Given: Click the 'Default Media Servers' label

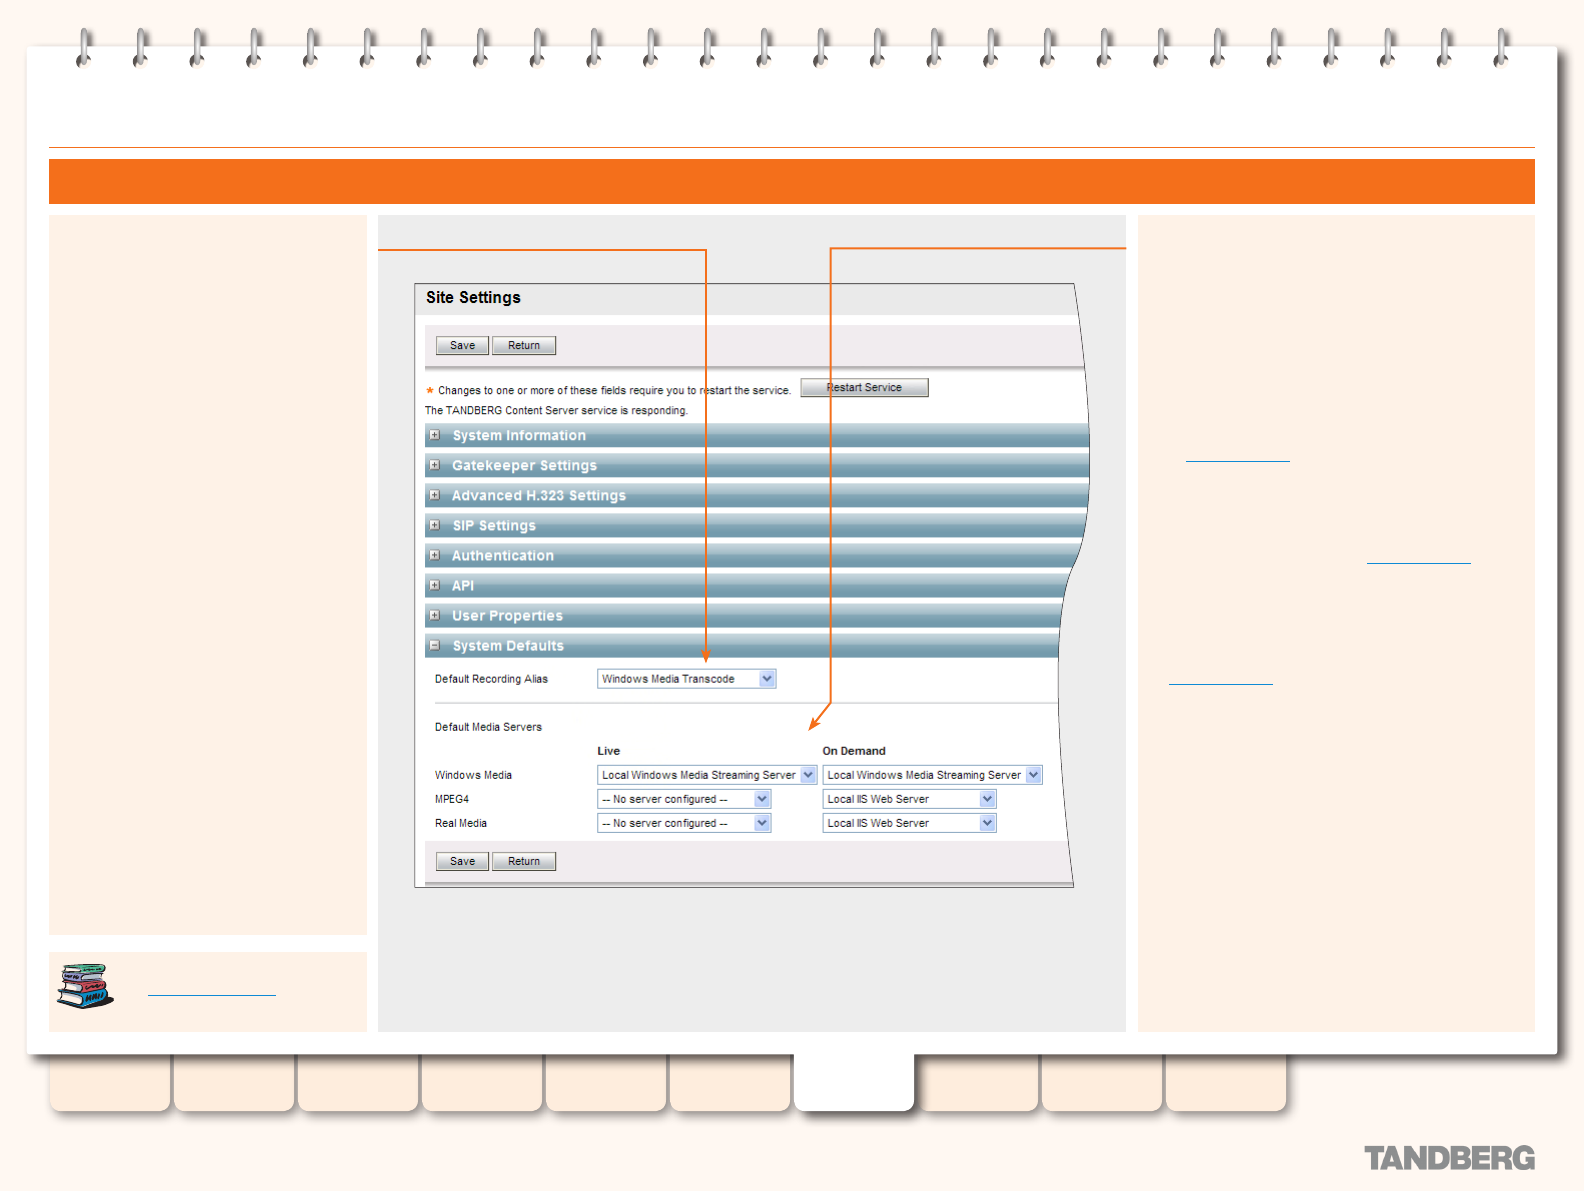Looking at the screenshot, I should (488, 727).
